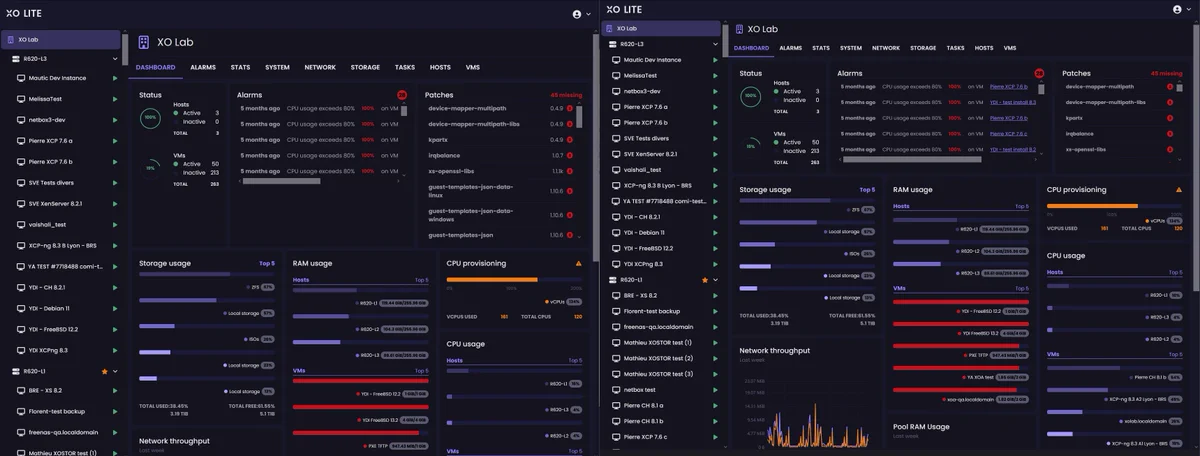This screenshot has width=1200, height=456.
Task: Collapse R620-L1 host in left window
Action: tap(116, 371)
